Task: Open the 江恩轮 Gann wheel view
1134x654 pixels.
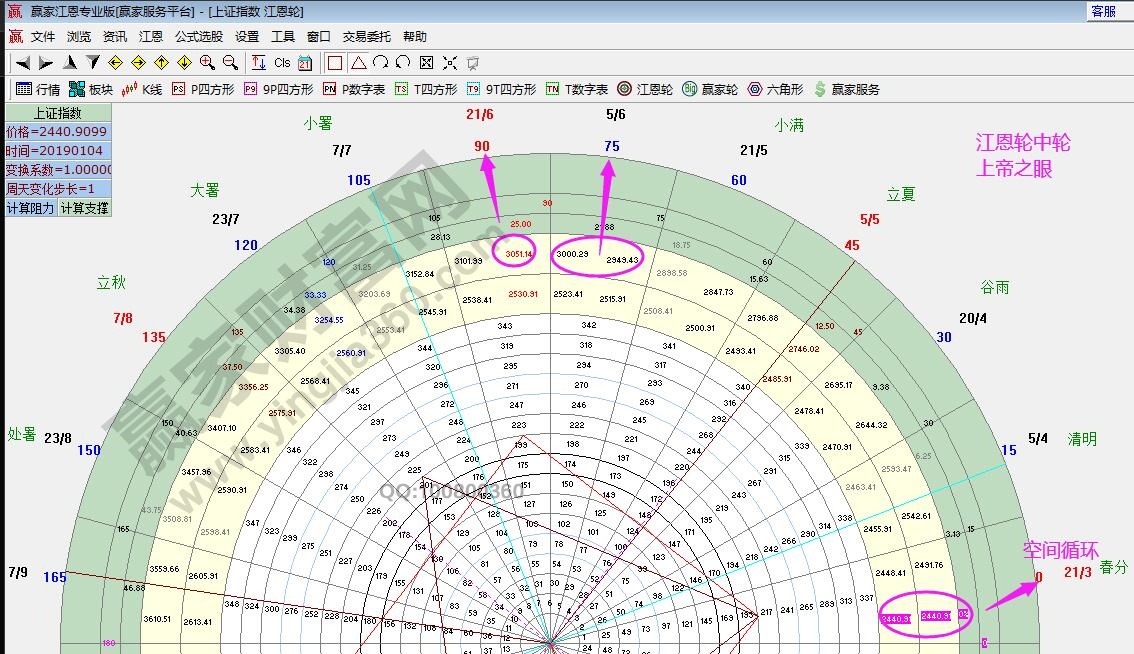Action: [x=645, y=89]
